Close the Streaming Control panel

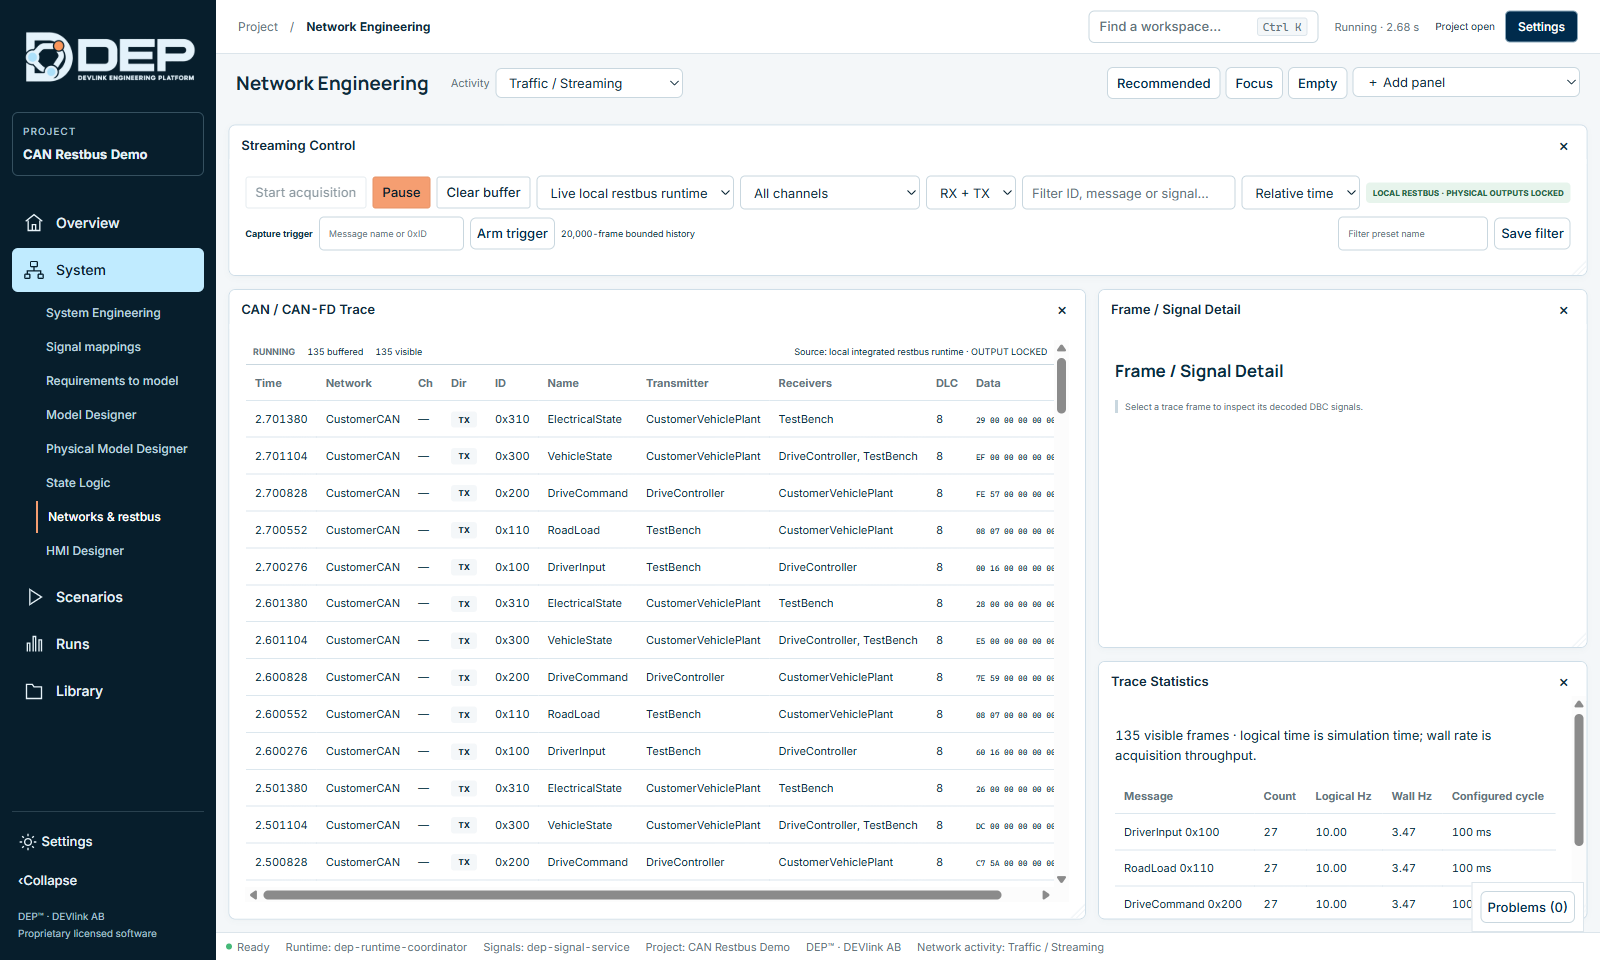1564,147
